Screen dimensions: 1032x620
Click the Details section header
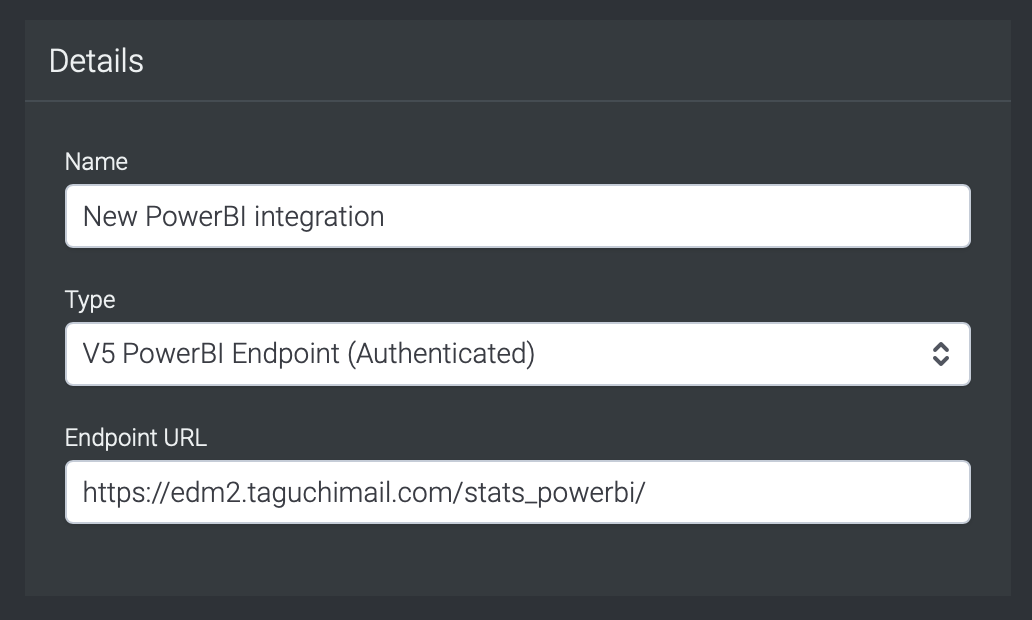click(96, 60)
